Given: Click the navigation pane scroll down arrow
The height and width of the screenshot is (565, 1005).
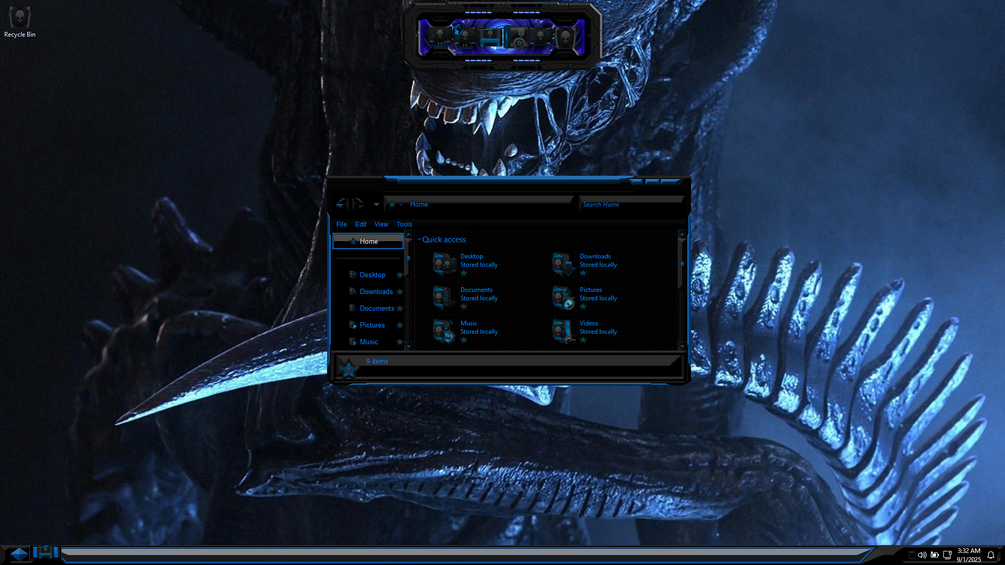Looking at the screenshot, I should pyautogui.click(x=408, y=346).
